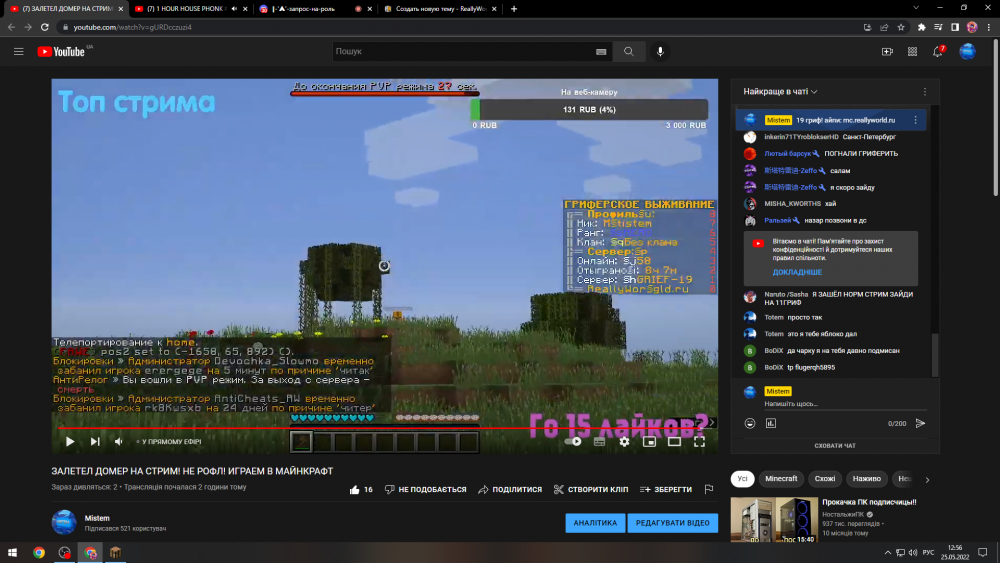
Task: Open pinned message options three dots
Action: point(916,120)
